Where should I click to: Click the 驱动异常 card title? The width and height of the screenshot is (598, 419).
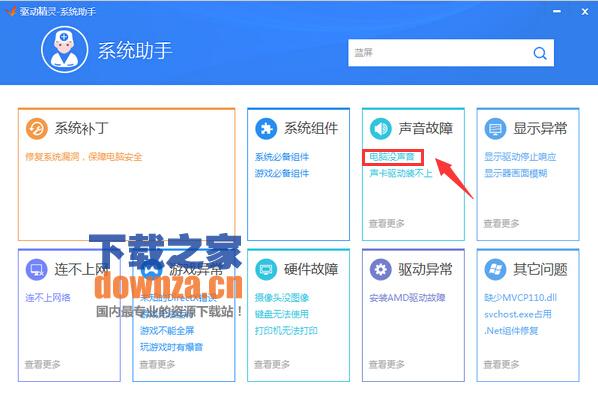[426, 269]
